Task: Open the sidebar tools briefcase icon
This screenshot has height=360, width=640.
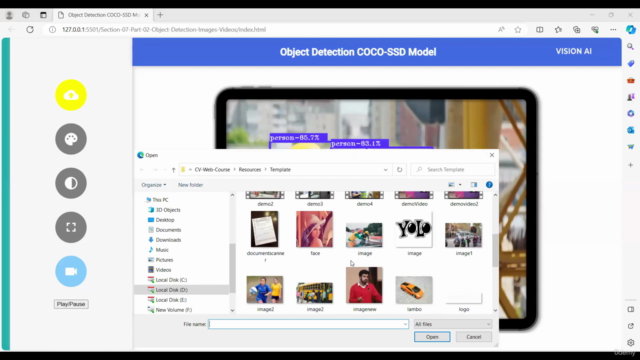Action: pyautogui.click(x=631, y=80)
